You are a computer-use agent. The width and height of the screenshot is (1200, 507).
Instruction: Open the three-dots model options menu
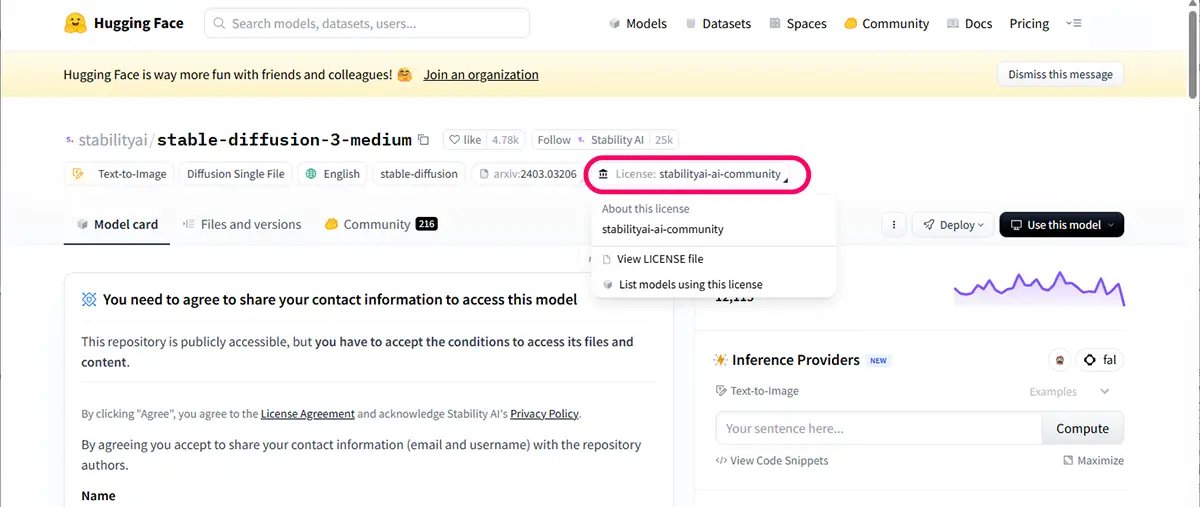click(893, 225)
